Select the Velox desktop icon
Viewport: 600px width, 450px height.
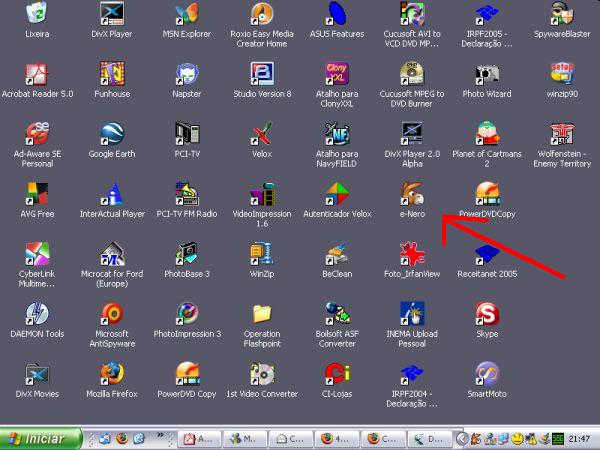point(262,133)
